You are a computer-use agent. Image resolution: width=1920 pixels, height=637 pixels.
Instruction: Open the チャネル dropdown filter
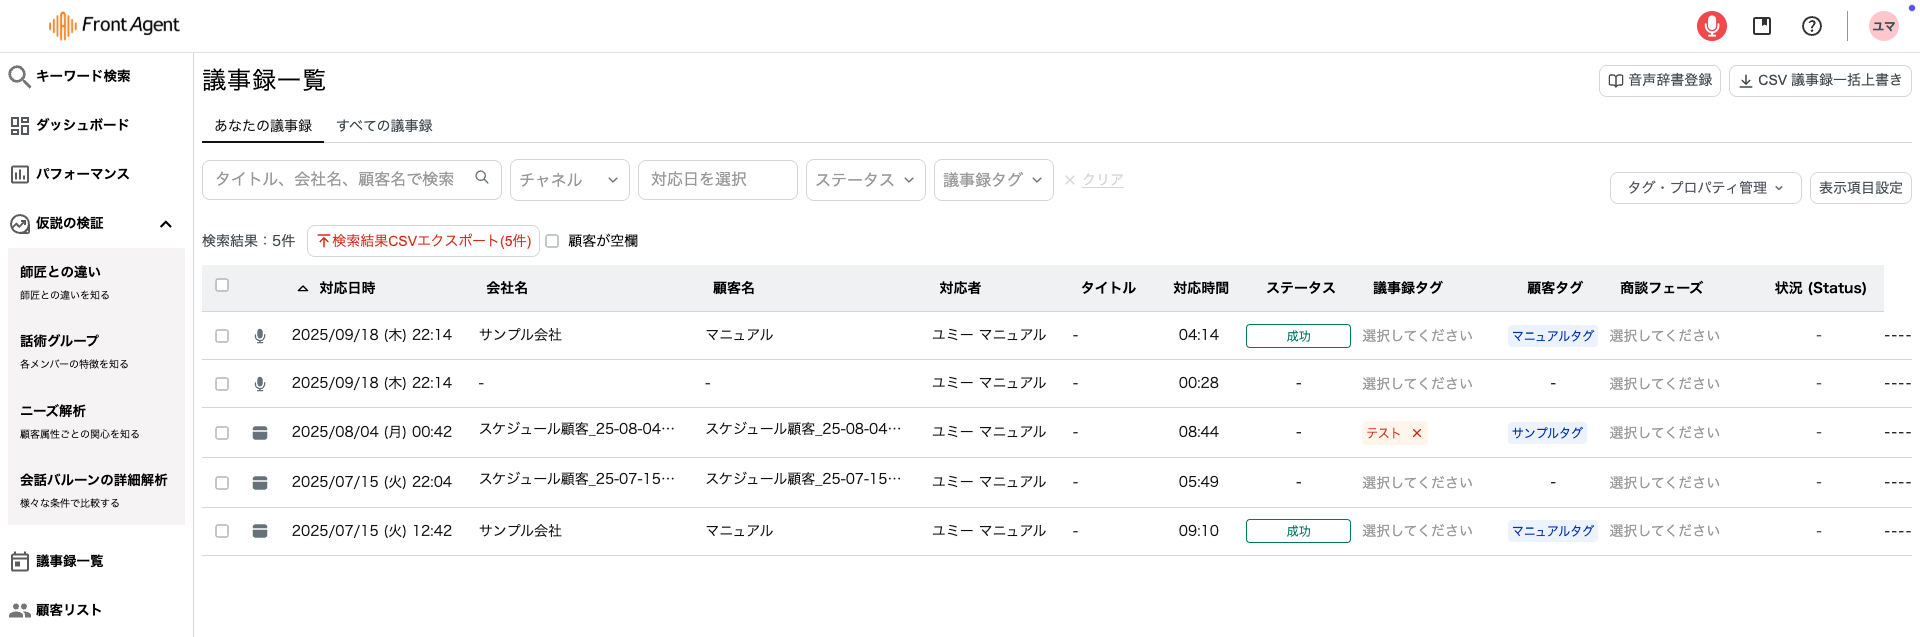pos(569,180)
